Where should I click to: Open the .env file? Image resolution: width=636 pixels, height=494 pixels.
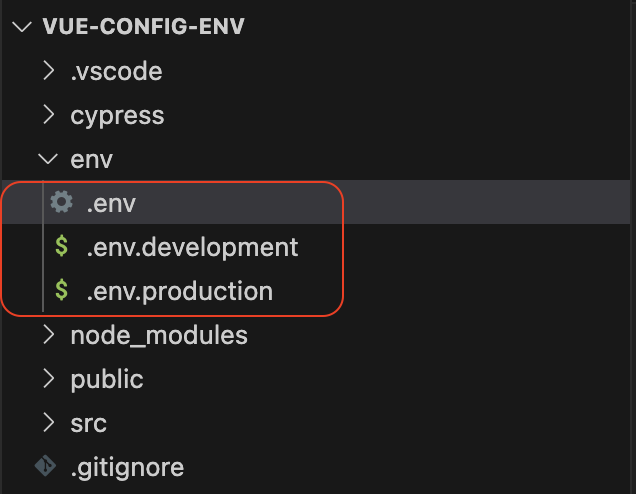coord(111,204)
